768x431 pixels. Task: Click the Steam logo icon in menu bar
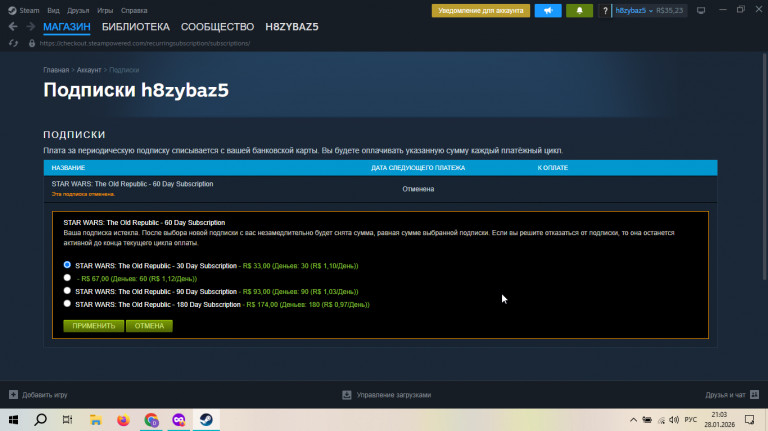(12, 10)
